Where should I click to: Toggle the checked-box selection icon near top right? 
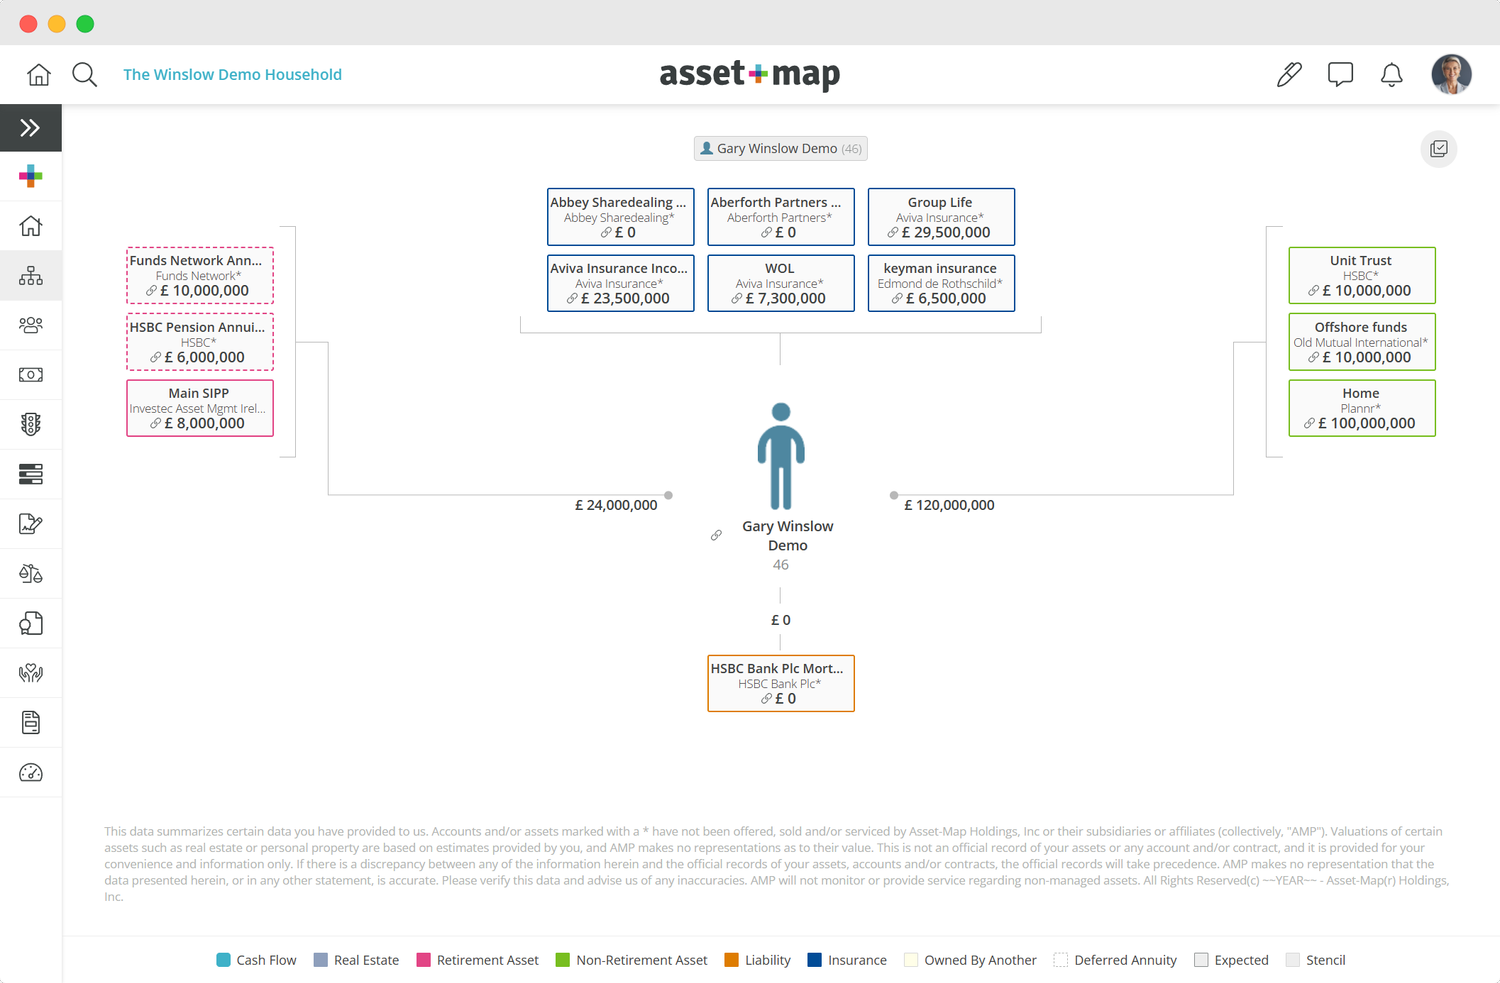[x=1438, y=149]
